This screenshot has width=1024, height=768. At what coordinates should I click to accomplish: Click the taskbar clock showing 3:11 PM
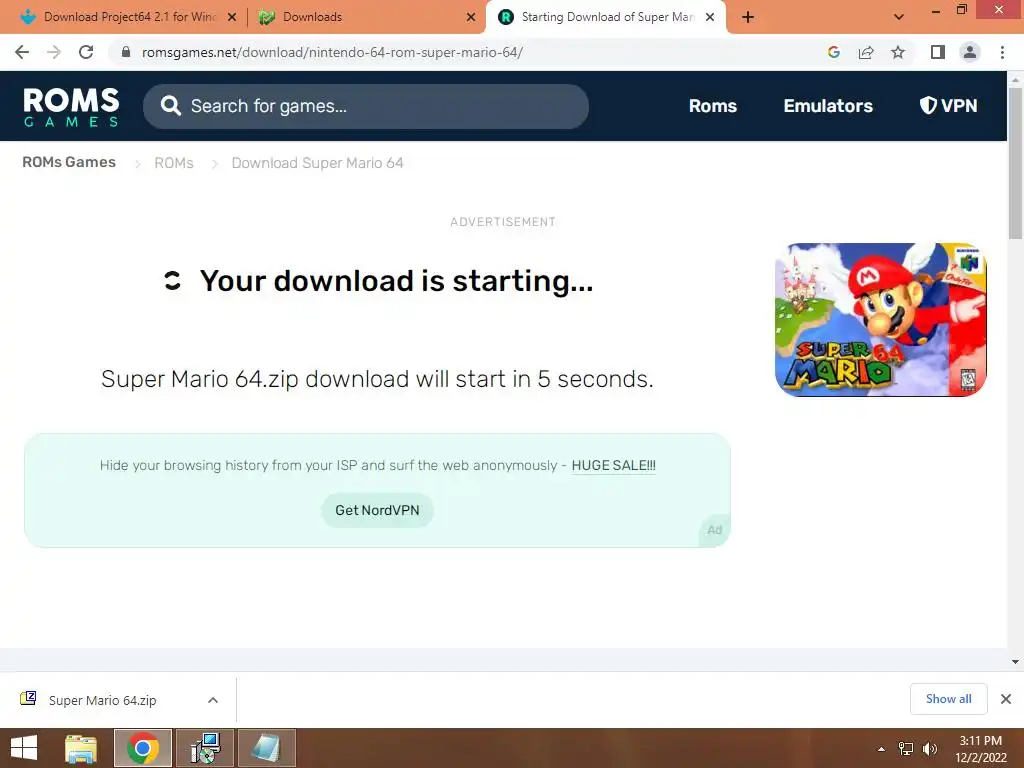point(980,749)
